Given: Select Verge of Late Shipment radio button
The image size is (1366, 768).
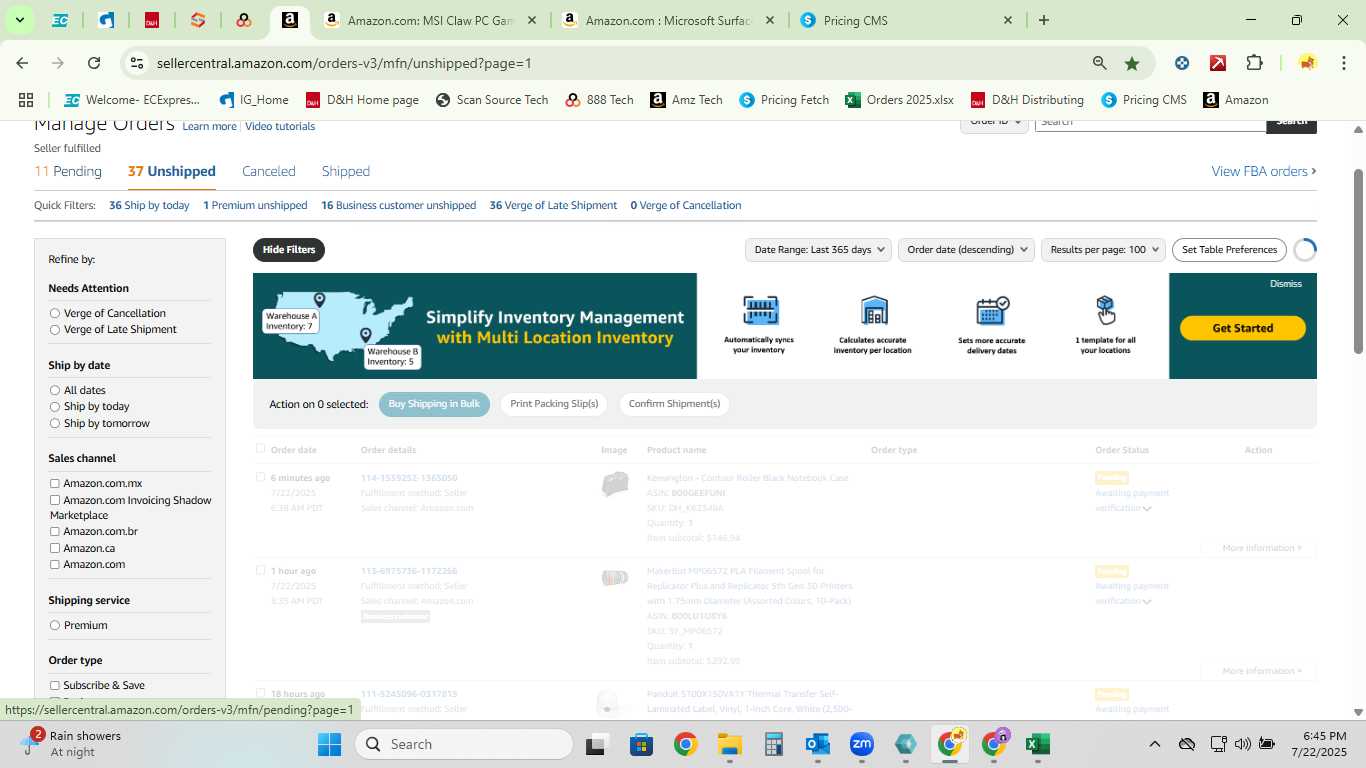Looking at the screenshot, I should [x=55, y=329].
